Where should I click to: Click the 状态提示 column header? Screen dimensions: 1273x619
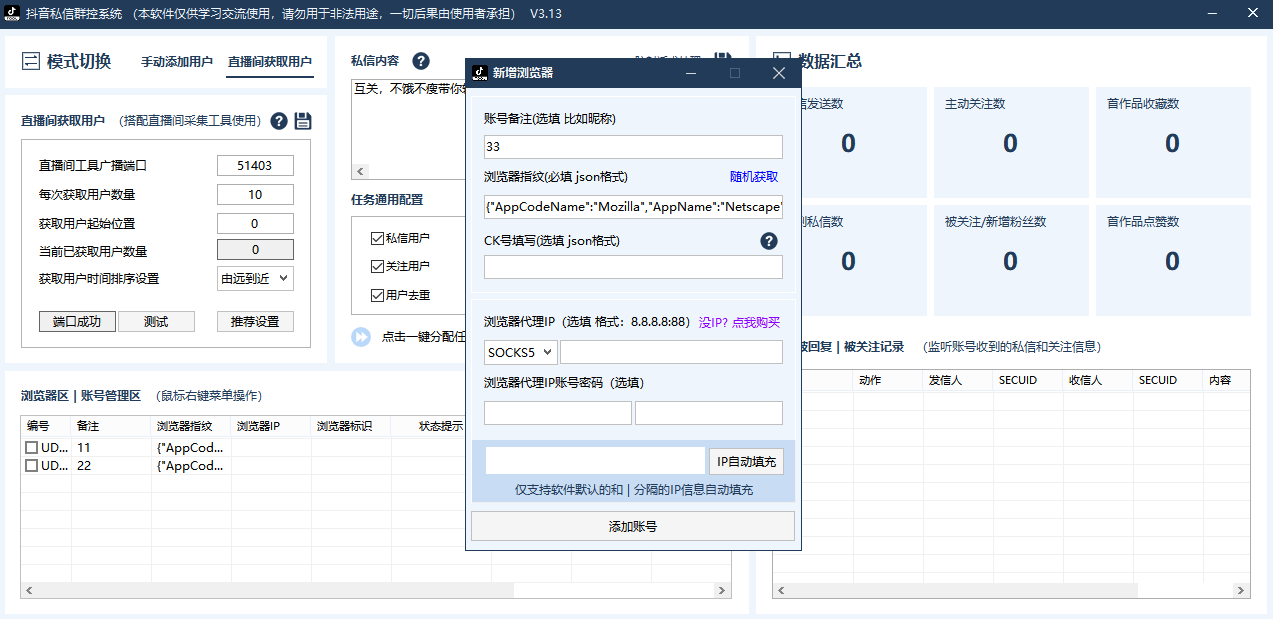441,426
